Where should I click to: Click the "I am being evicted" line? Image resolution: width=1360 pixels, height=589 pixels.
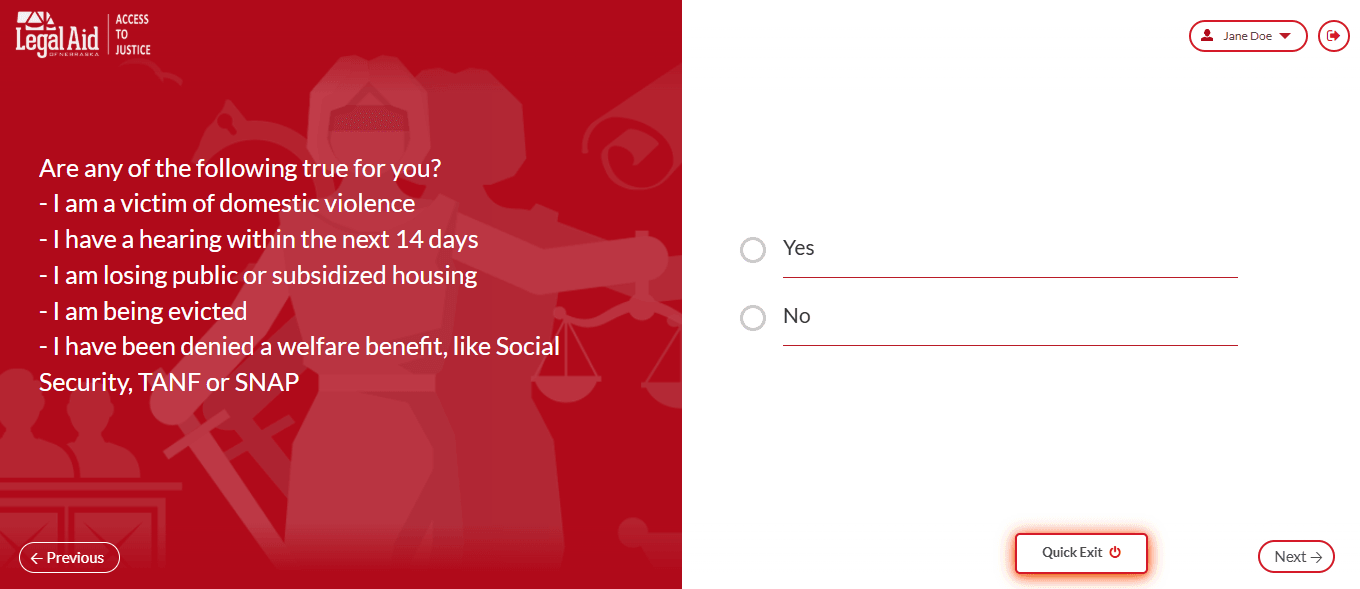coord(143,311)
